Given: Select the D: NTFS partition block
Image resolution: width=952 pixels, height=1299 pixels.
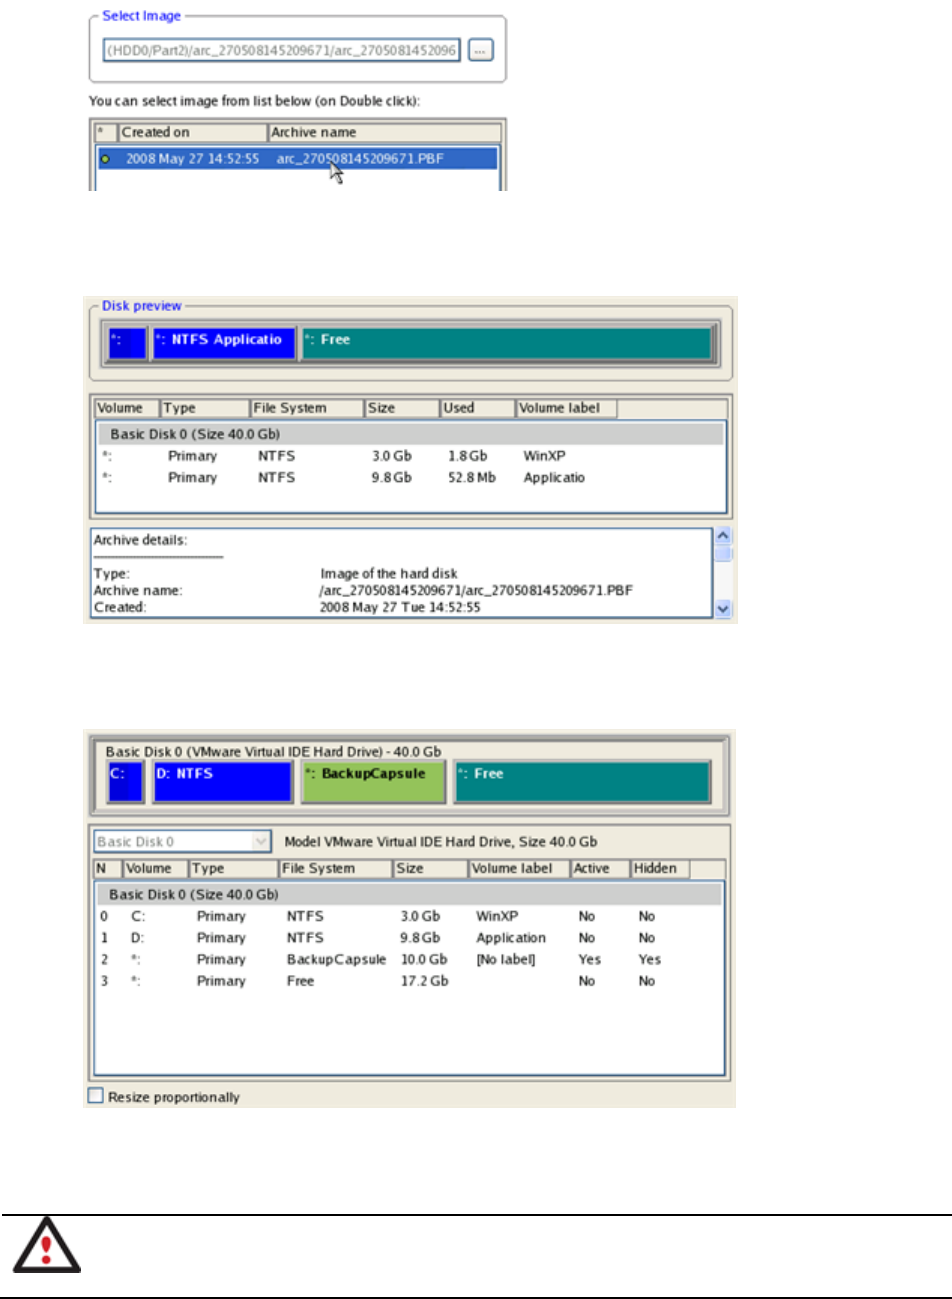Looking at the screenshot, I should tap(222, 782).
